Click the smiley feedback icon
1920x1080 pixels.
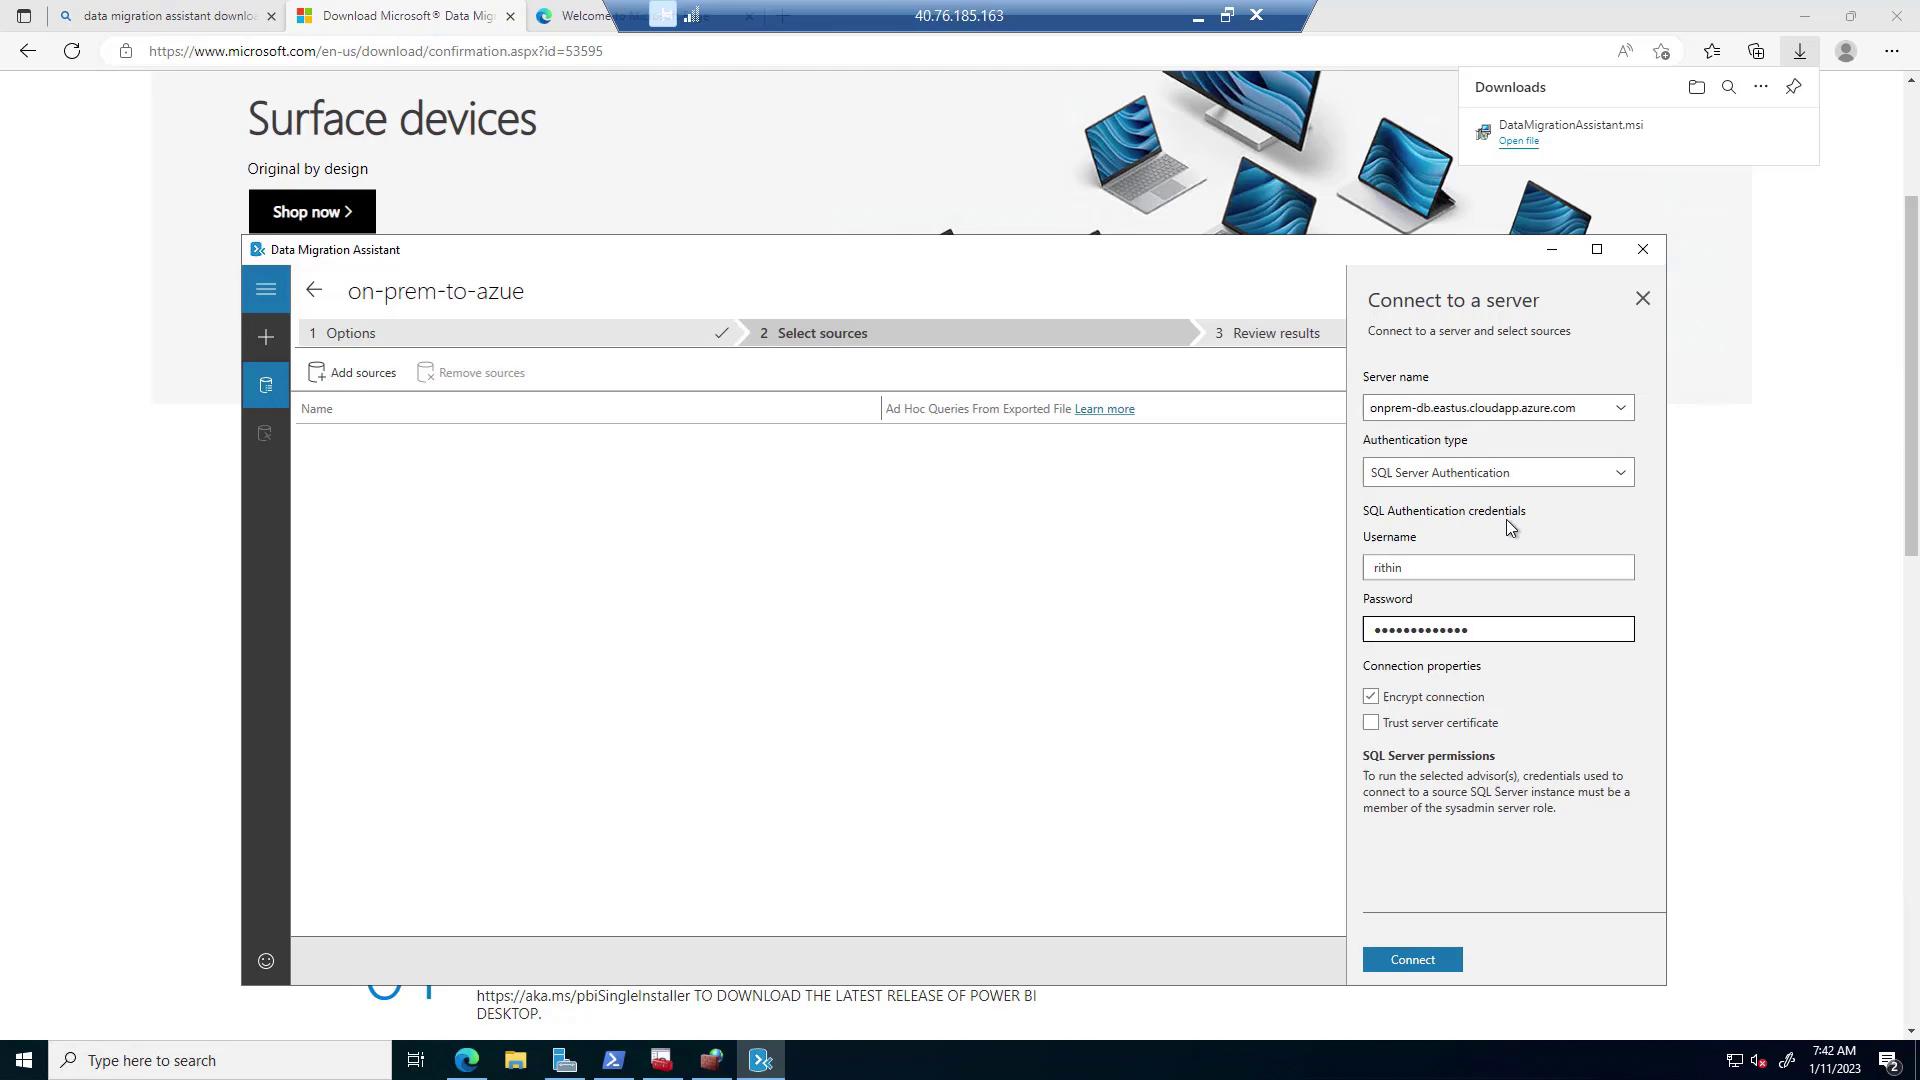[x=265, y=961]
